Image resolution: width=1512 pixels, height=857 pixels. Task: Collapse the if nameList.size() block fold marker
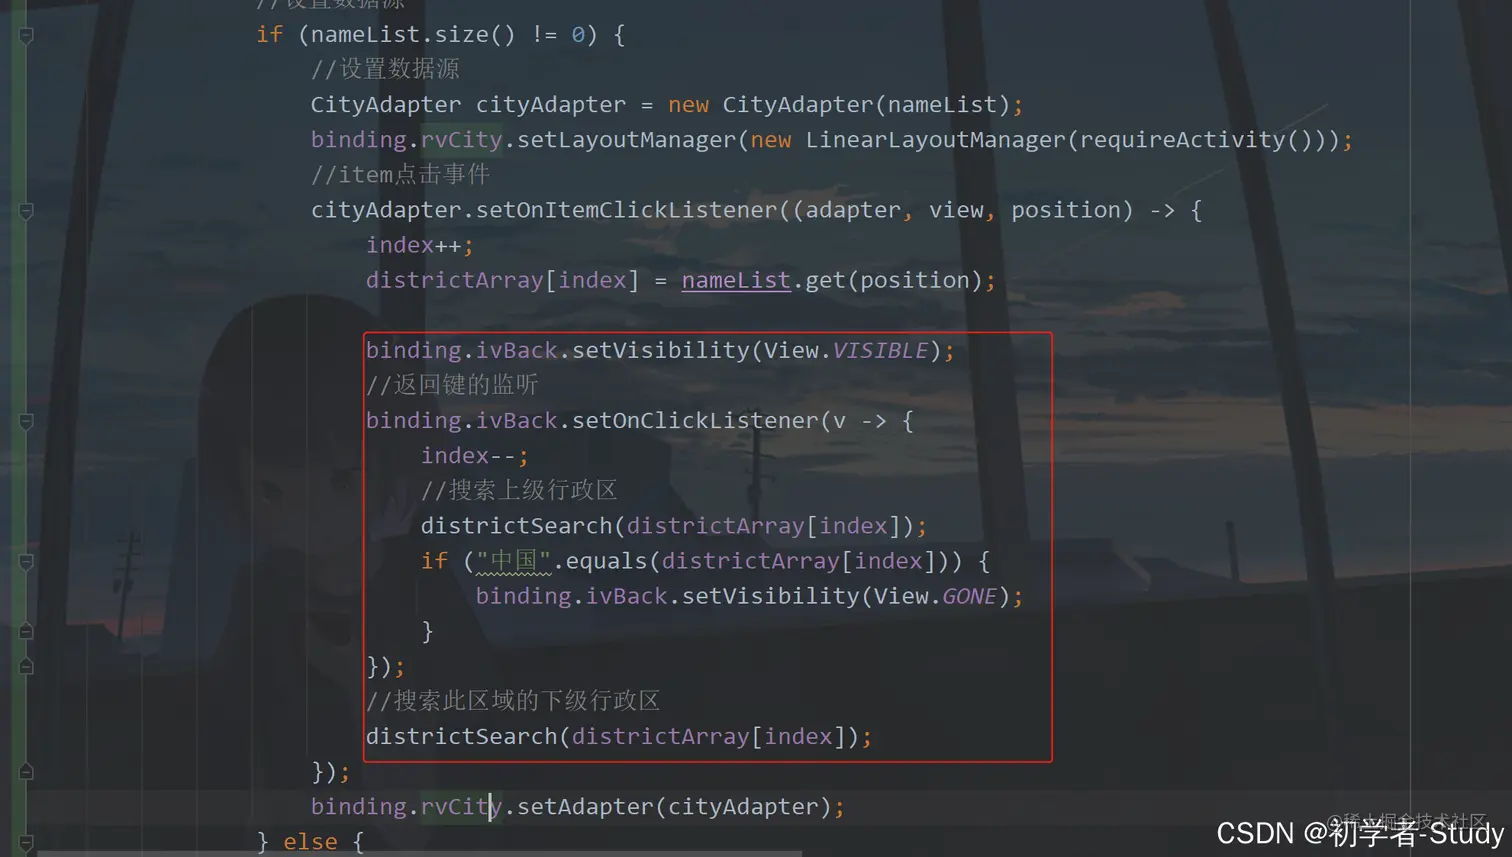(x=26, y=35)
